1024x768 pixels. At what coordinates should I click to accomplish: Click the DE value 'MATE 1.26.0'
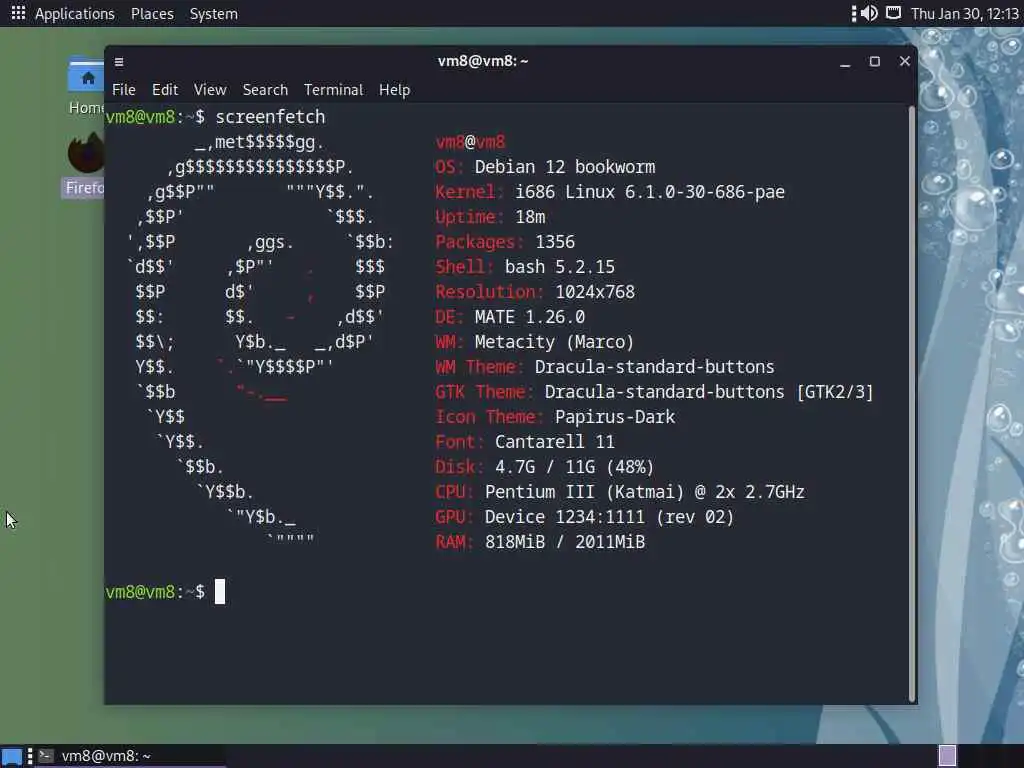(x=530, y=317)
